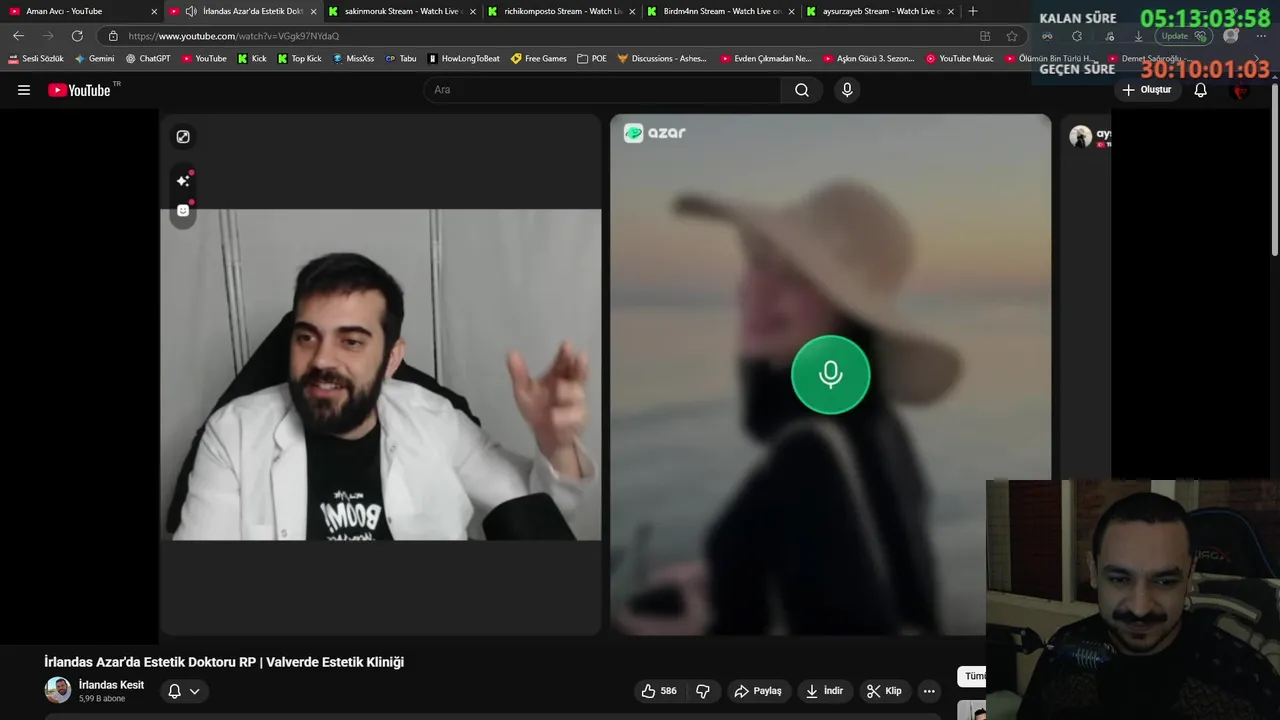The width and height of the screenshot is (1280, 720).
Task: Open the Evden Çıkmadan Ne... bookmark
Action: (x=766, y=59)
